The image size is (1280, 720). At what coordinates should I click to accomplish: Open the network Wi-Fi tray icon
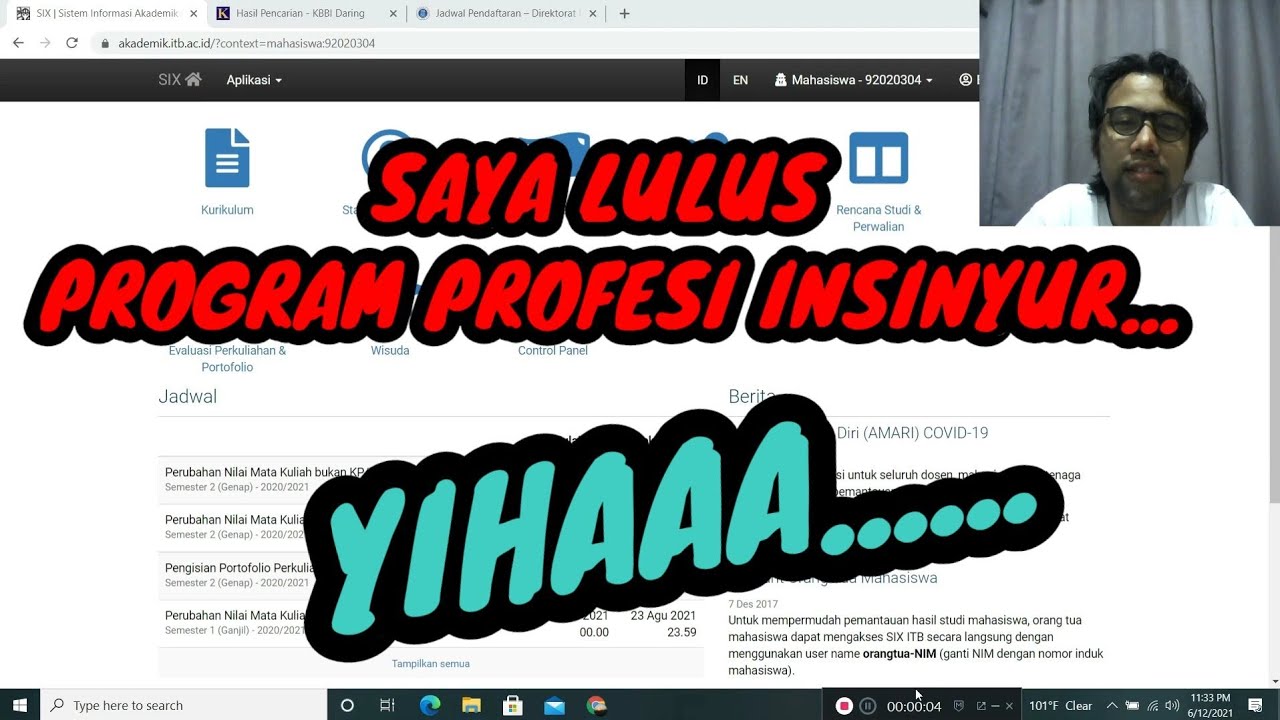(1153, 705)
